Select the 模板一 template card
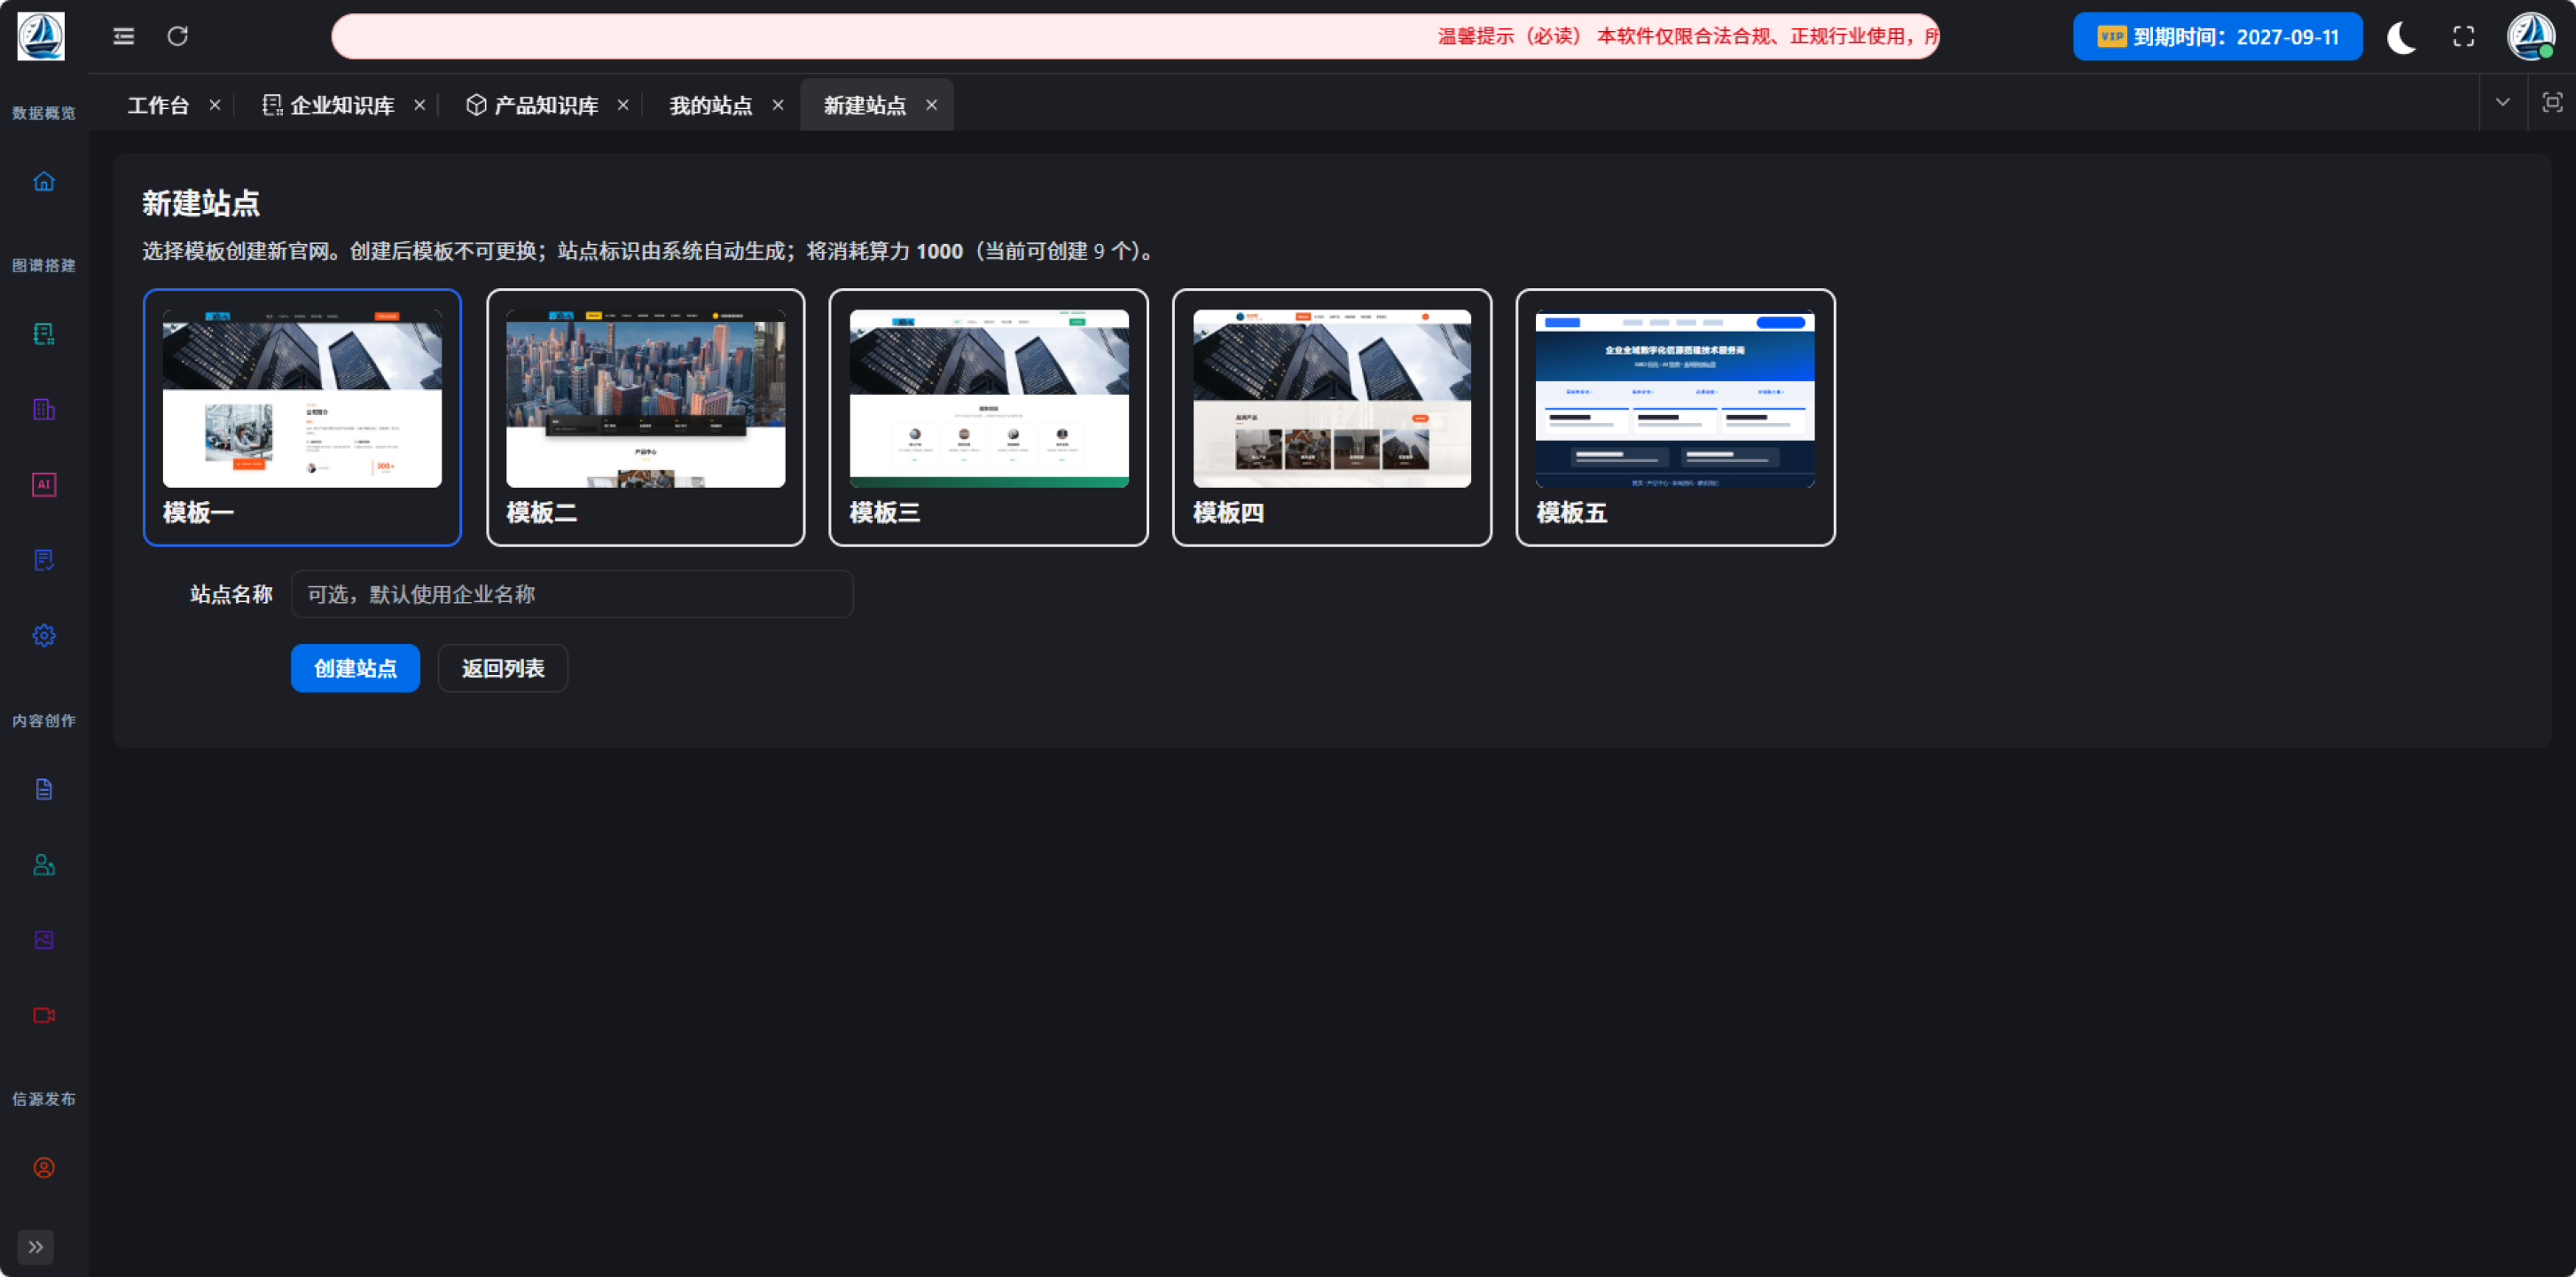 pyautogui.click(x=302, y=417)
